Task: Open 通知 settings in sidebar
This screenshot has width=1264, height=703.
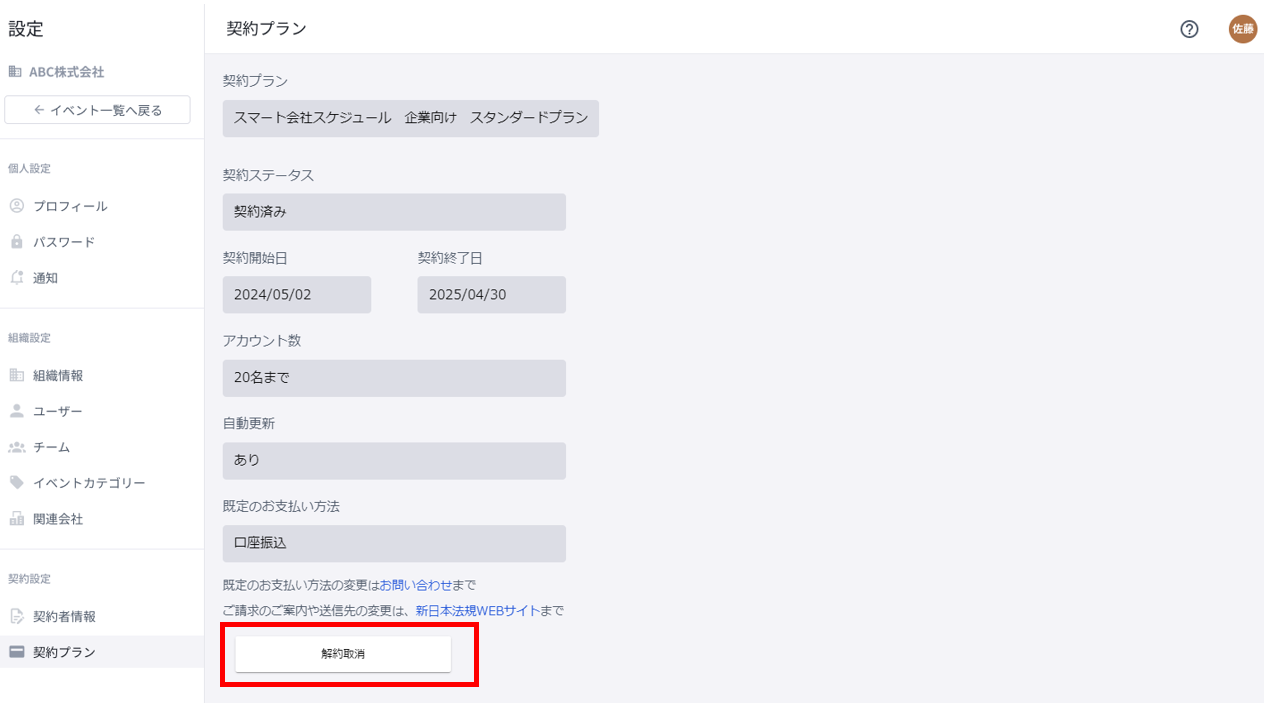Action: pyautogui.click(x=102, y=278)
